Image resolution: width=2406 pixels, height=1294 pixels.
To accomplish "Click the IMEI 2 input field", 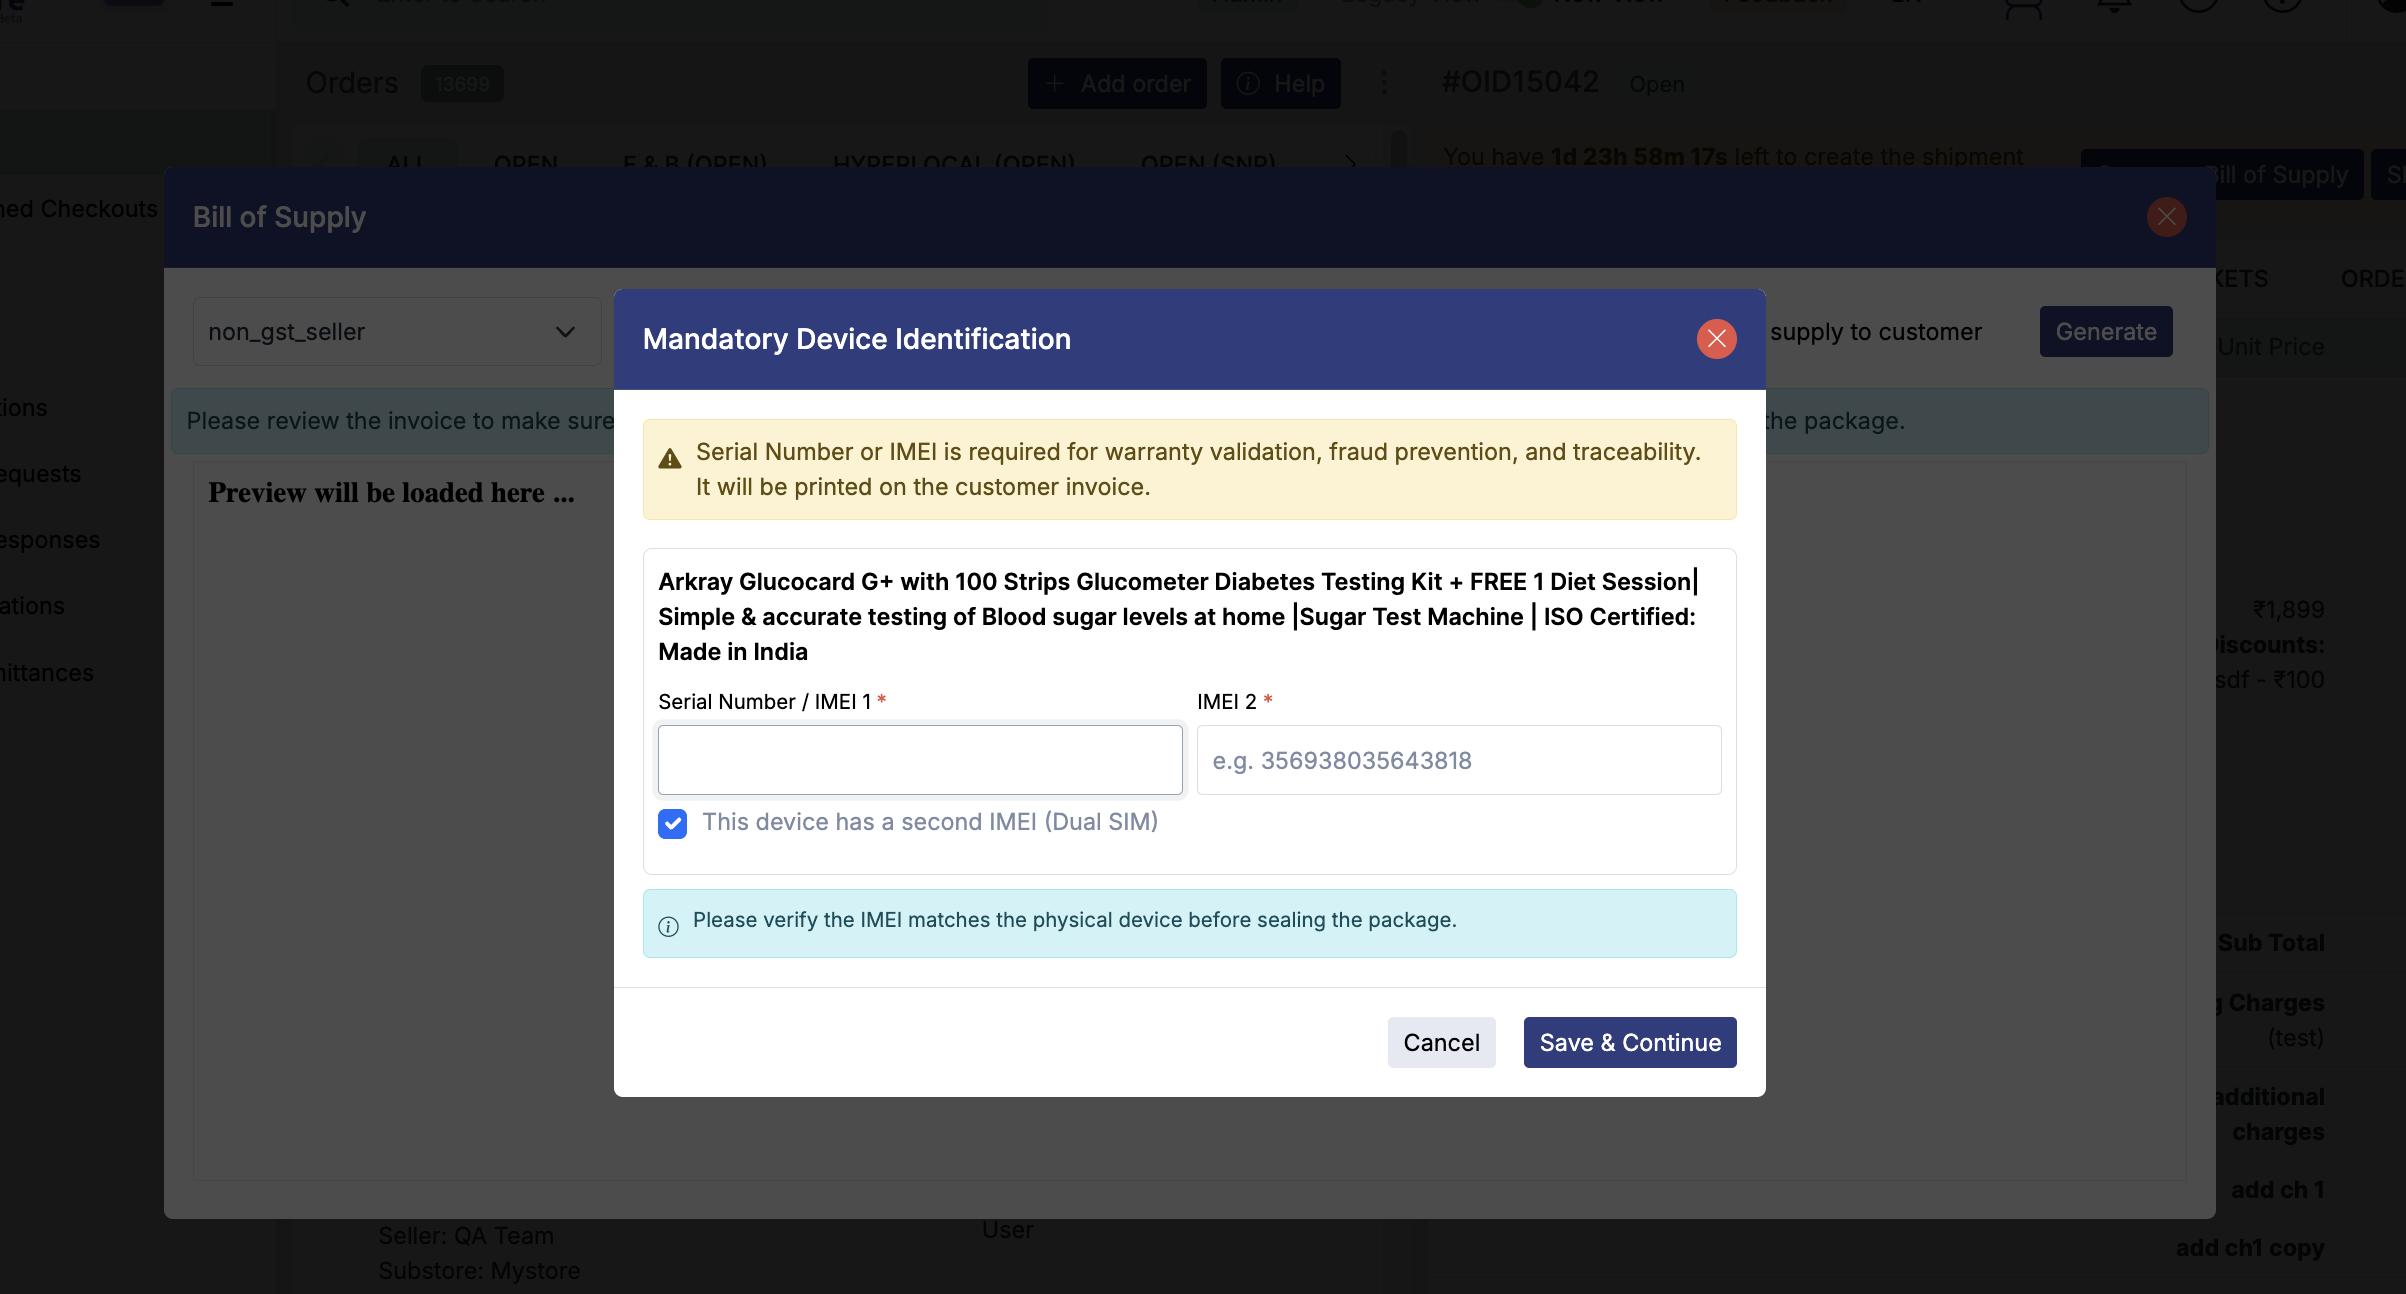I will tap(1459, 760).
